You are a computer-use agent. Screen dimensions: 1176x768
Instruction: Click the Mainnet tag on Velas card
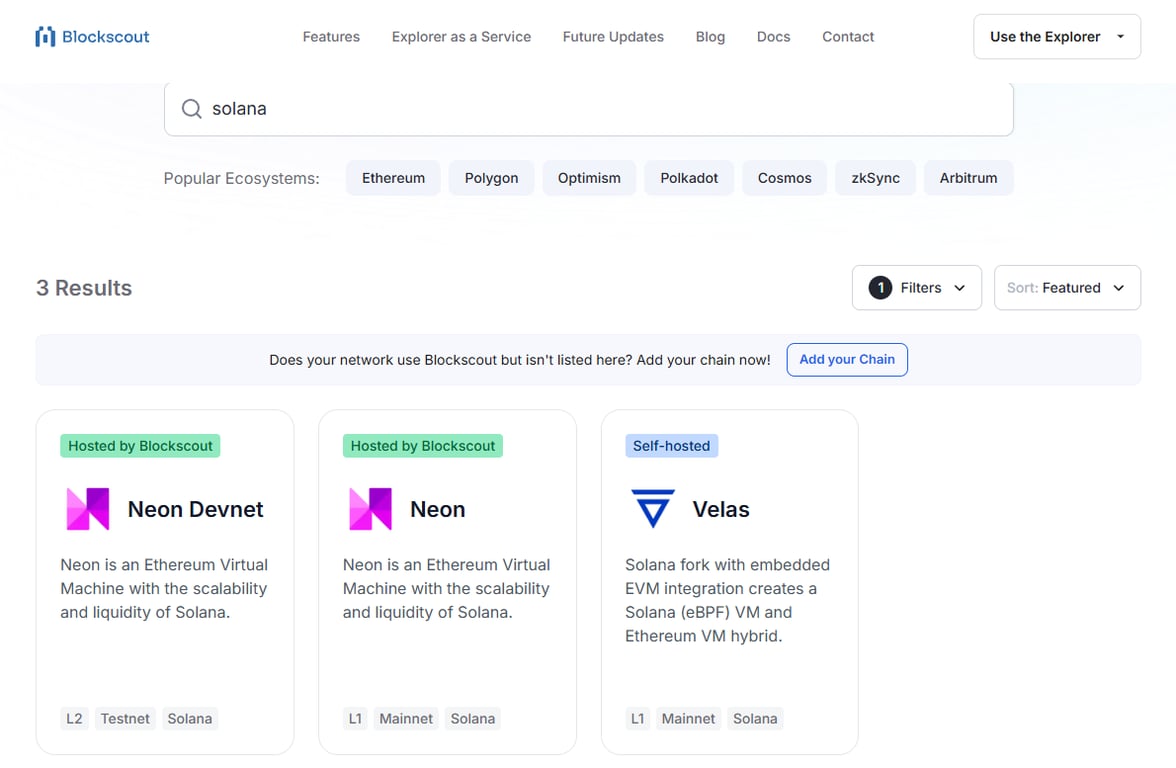tap(688, 718)
